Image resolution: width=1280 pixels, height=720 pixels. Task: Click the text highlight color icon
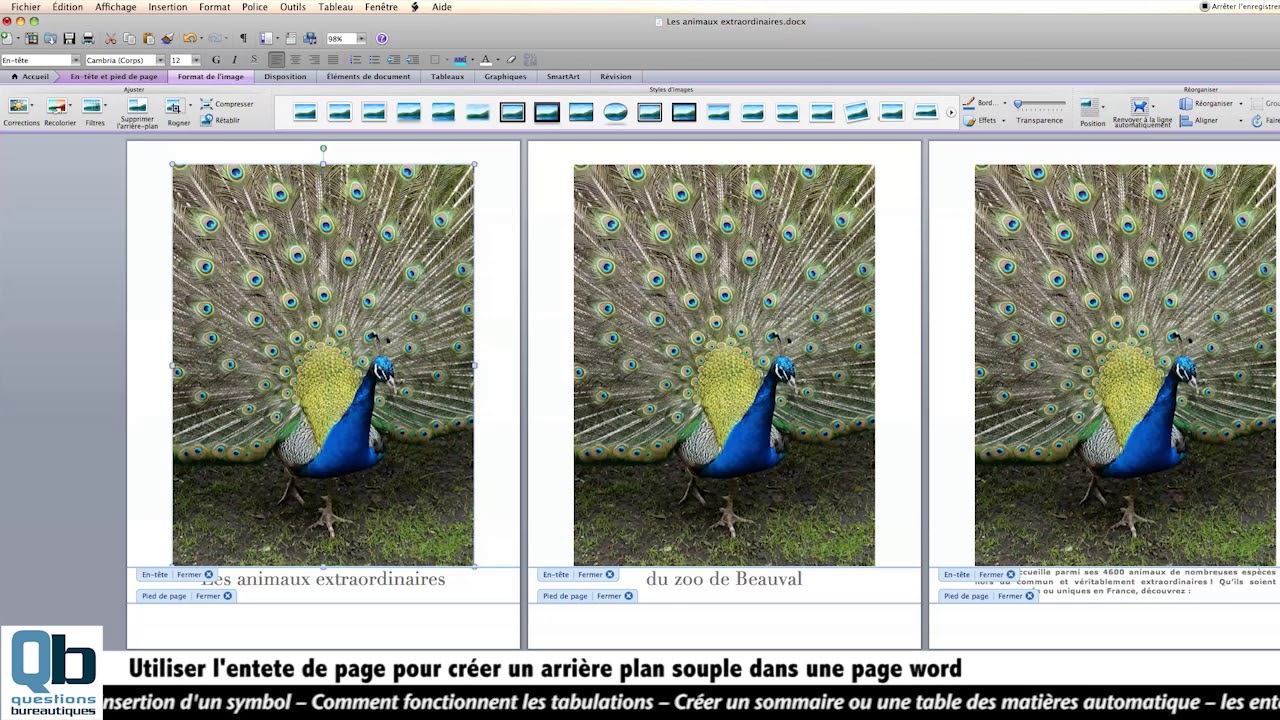click(x=460, y=60)
